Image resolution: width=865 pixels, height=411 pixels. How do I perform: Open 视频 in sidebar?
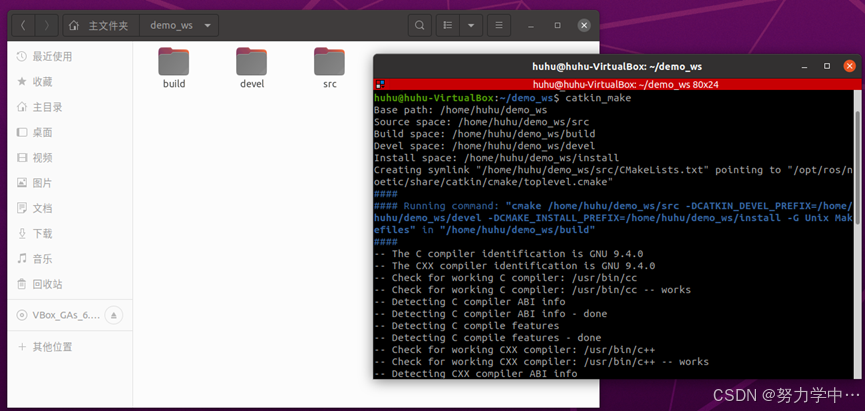tap(70, 158)
